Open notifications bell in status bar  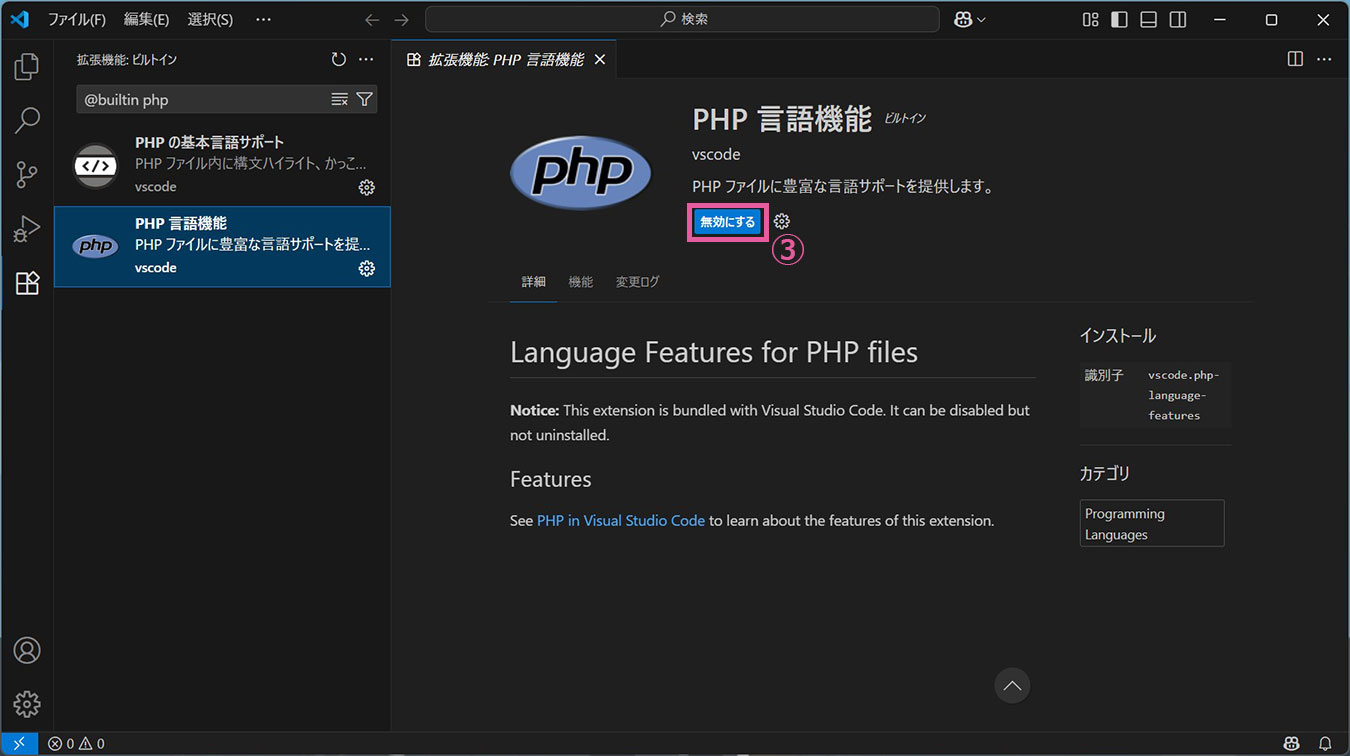tap(1325, 744)
